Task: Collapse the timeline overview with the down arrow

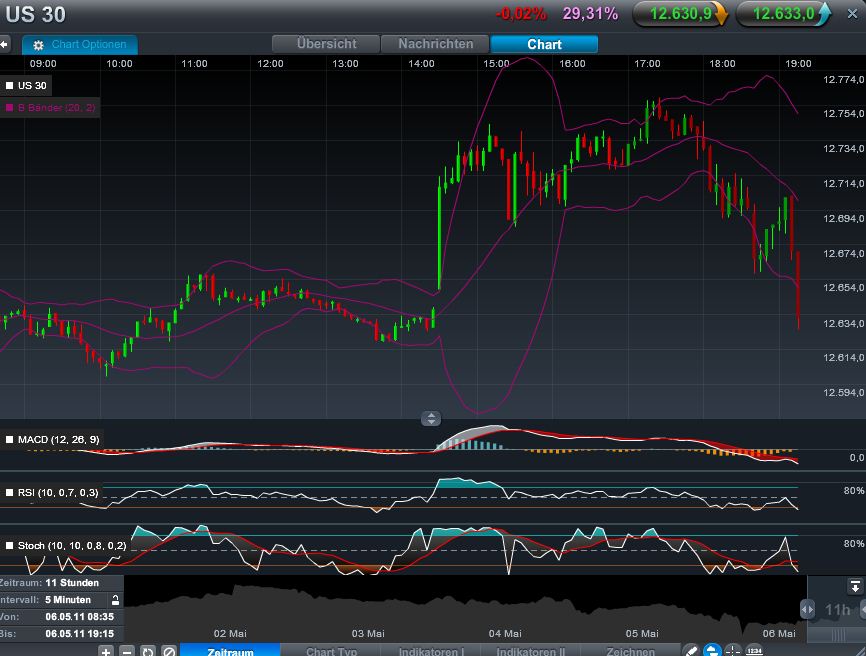Action: 855,586
